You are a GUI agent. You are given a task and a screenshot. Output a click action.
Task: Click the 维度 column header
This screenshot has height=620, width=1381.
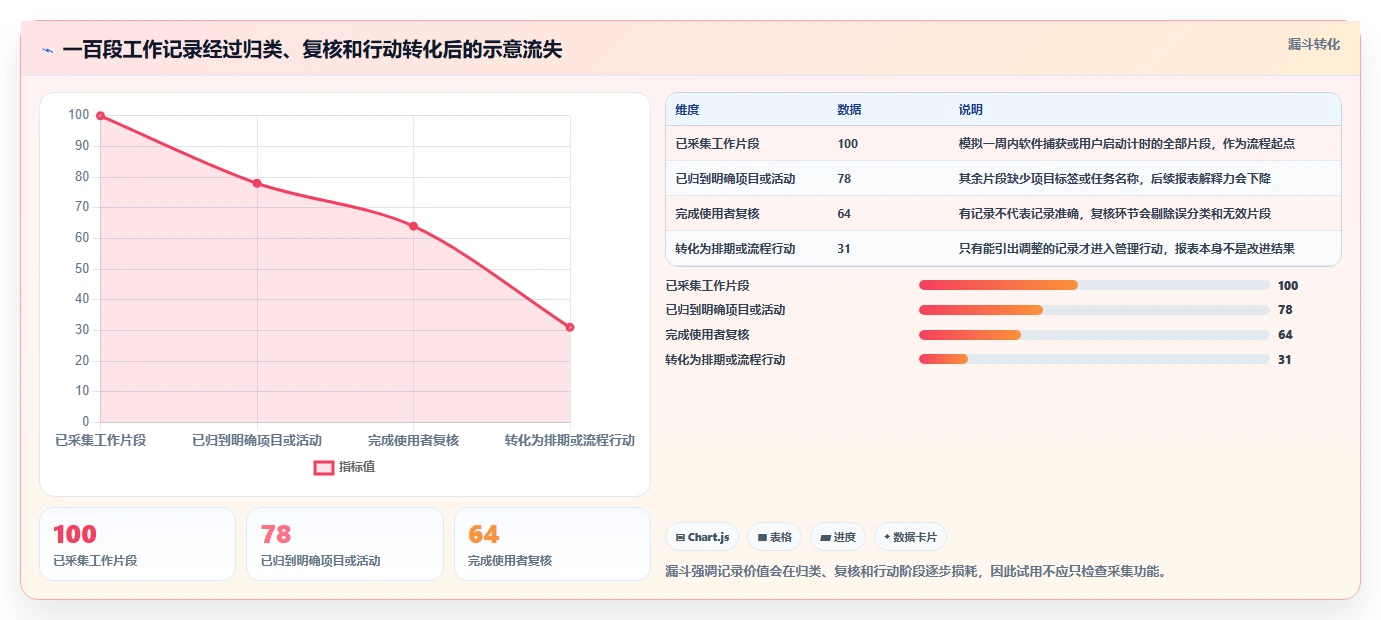pos(687,110)
